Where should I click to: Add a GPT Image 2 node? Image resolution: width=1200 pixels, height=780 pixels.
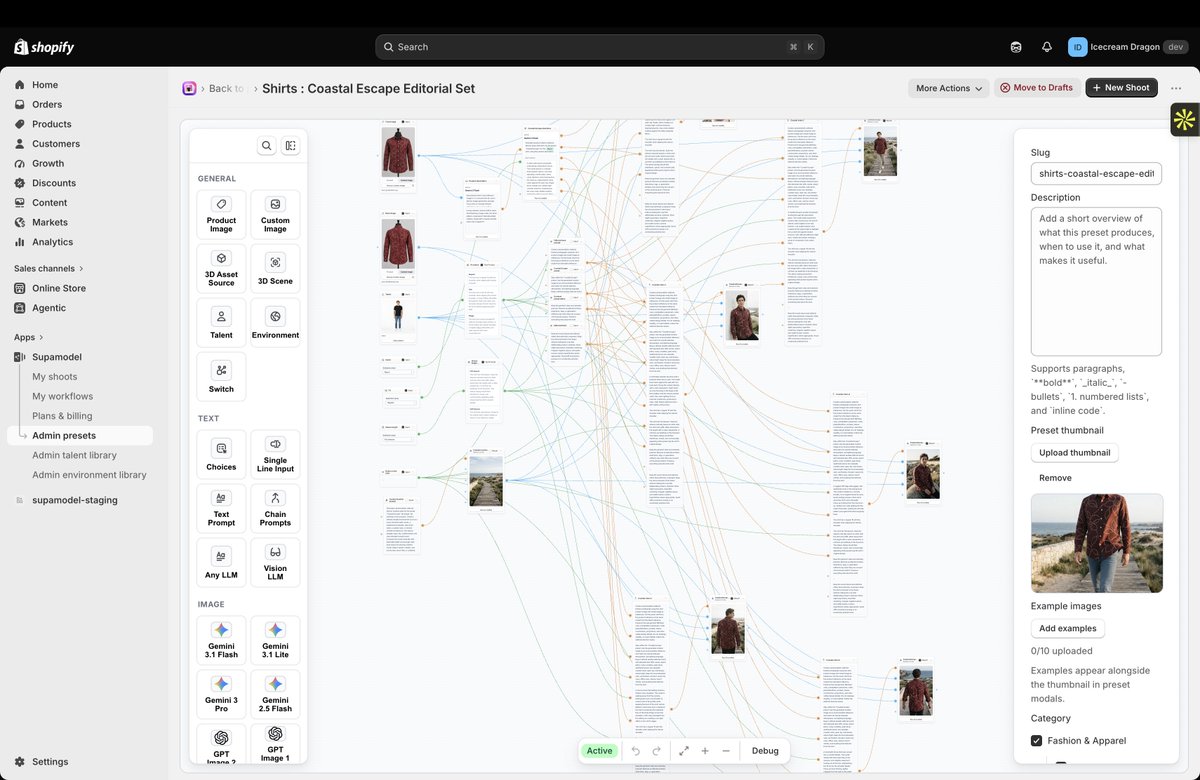221,745
